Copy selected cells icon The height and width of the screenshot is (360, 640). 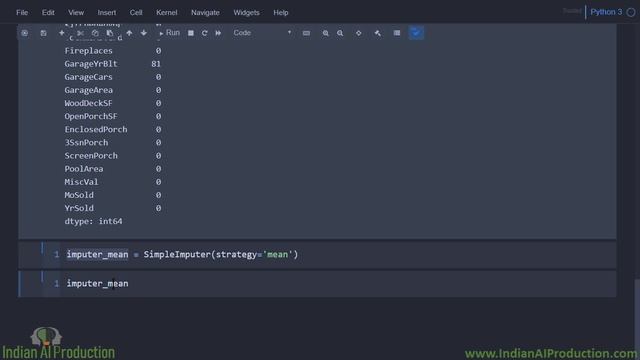point(95,33)
